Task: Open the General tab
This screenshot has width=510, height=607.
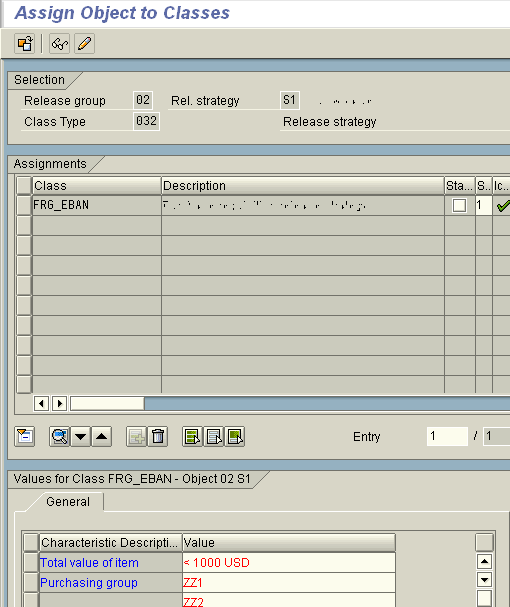Action: pos(68,502)
